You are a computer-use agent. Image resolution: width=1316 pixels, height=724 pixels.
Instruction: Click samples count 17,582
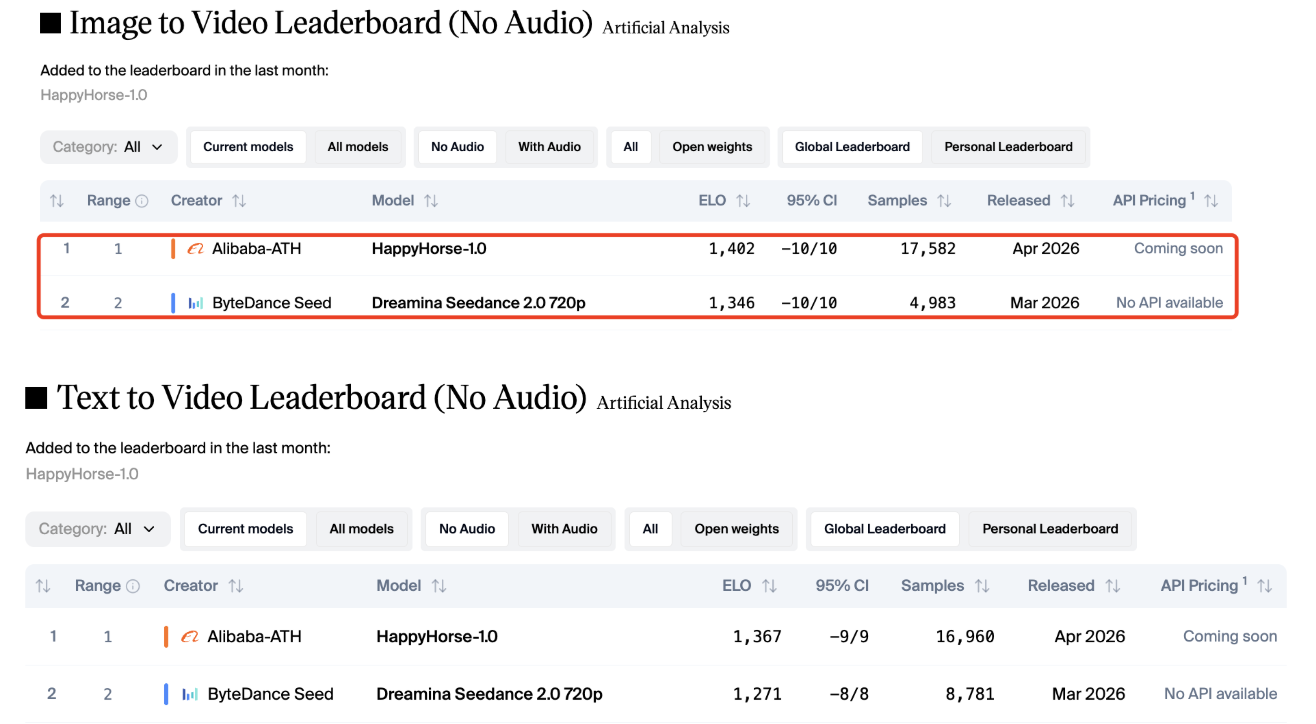(928, 249)
